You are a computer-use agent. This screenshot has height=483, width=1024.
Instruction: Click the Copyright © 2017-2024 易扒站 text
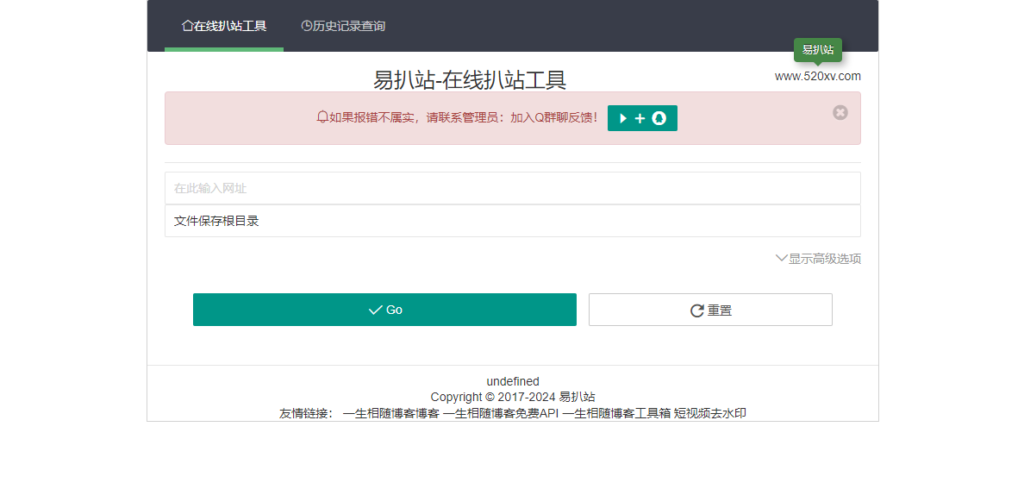pos(513,397)
